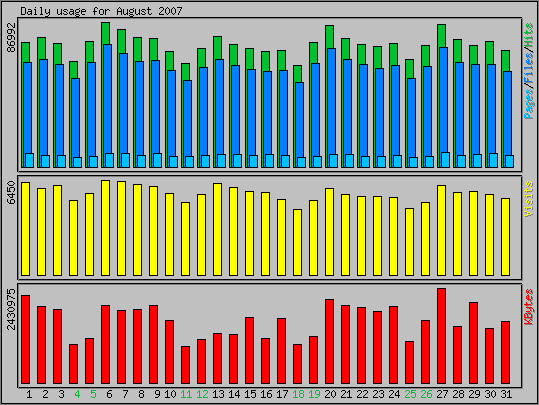Click the yellow "Visits" legend label

coord(529,199)
